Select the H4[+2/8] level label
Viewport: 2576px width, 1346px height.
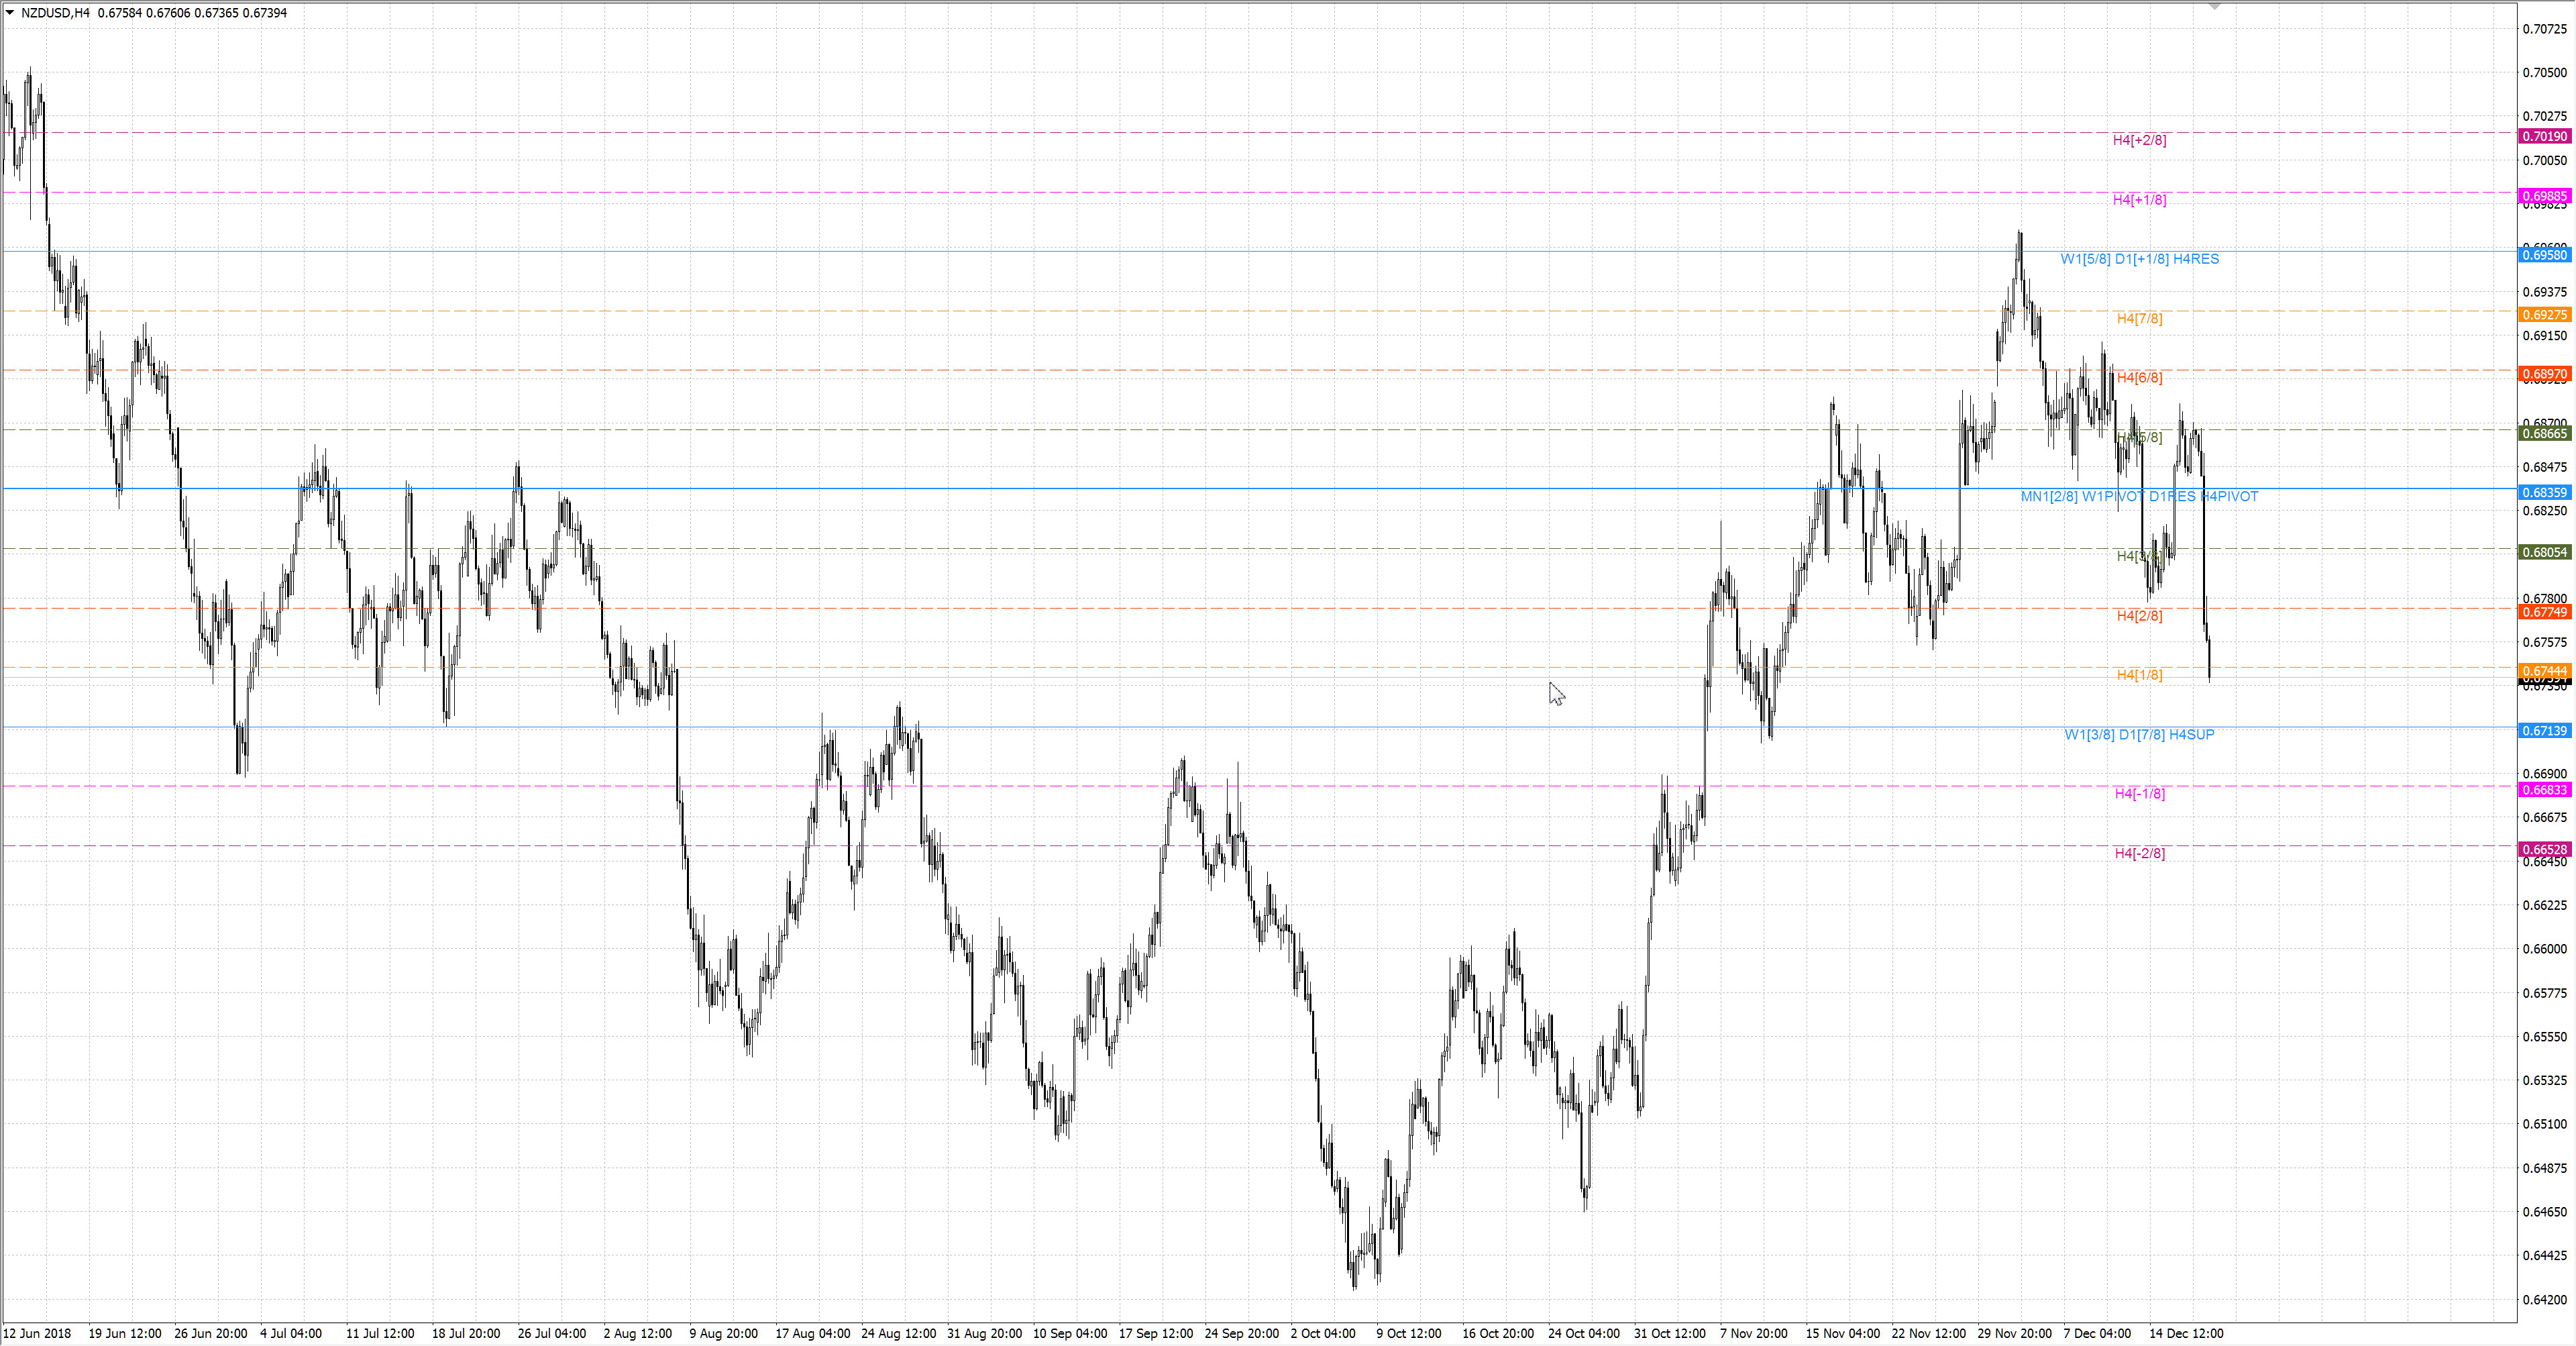pos(2139,140)
